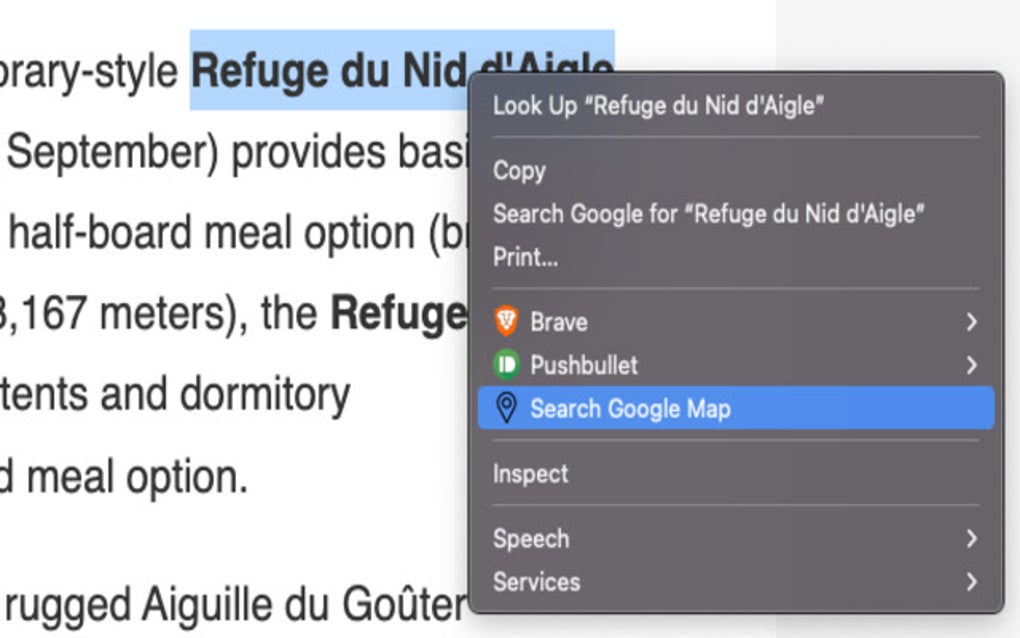Choose Copy from the context menu

(519, 170)
